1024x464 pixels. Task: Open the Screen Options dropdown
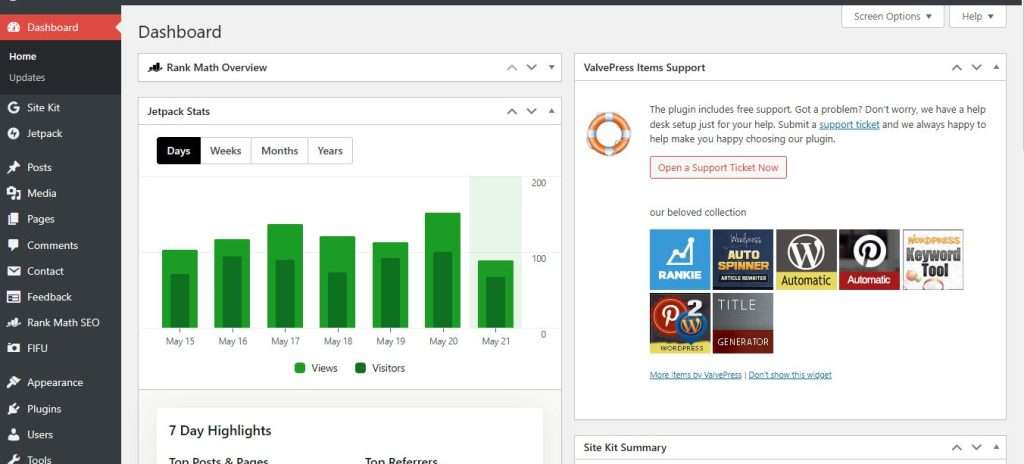pos(893,16)
